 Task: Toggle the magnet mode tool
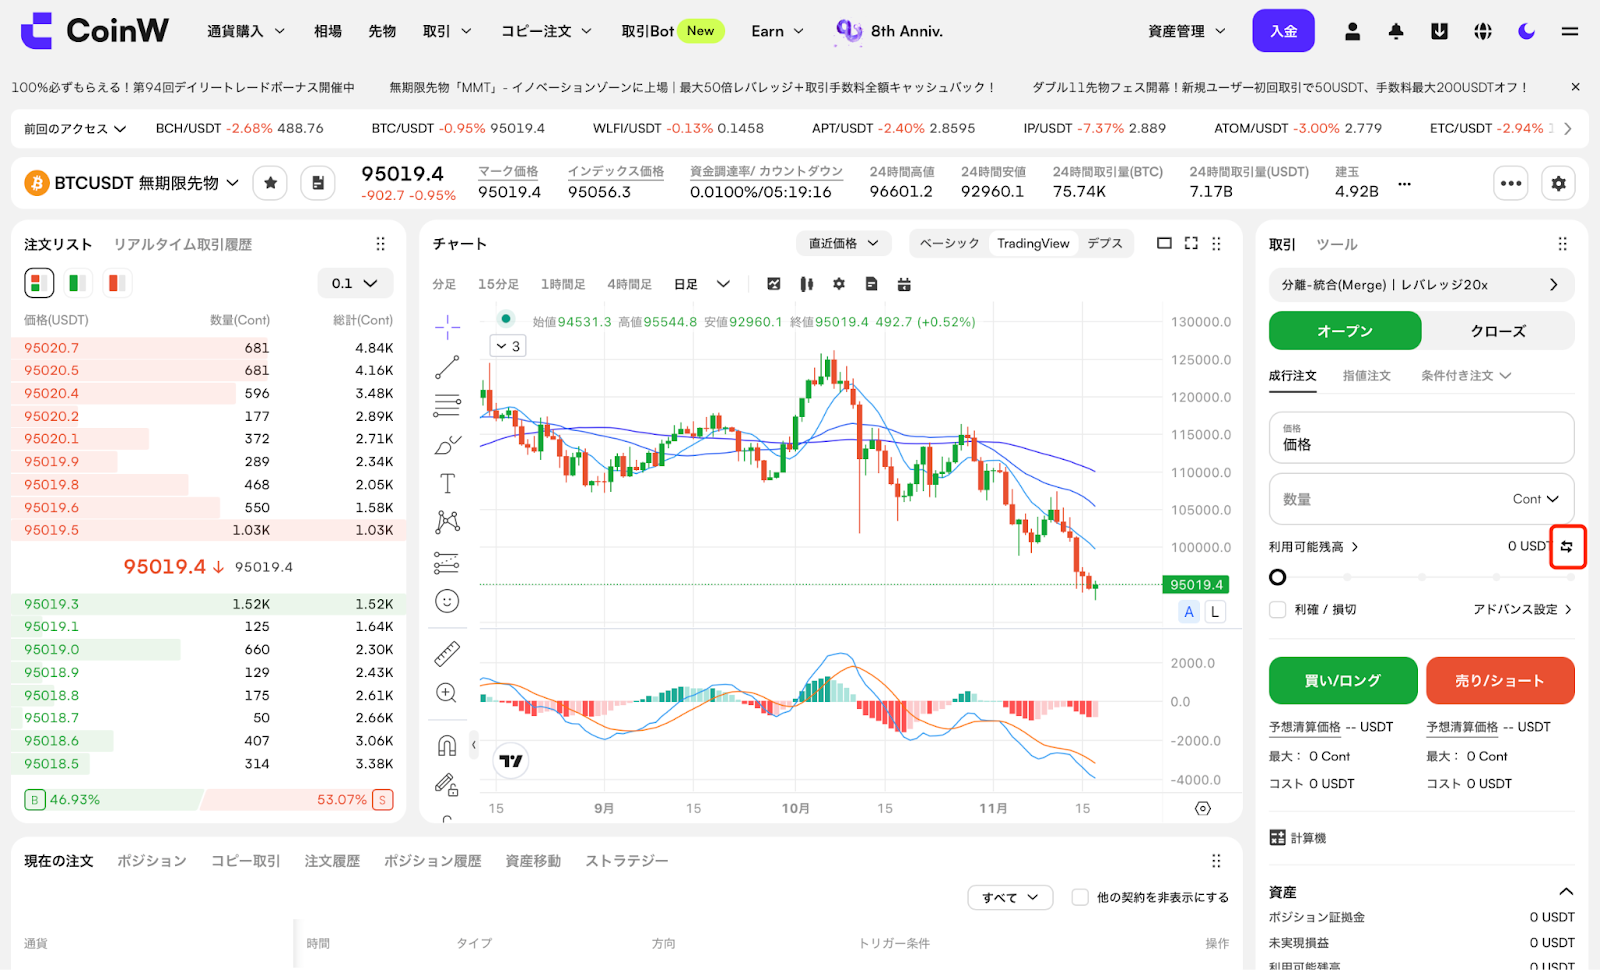447,746
